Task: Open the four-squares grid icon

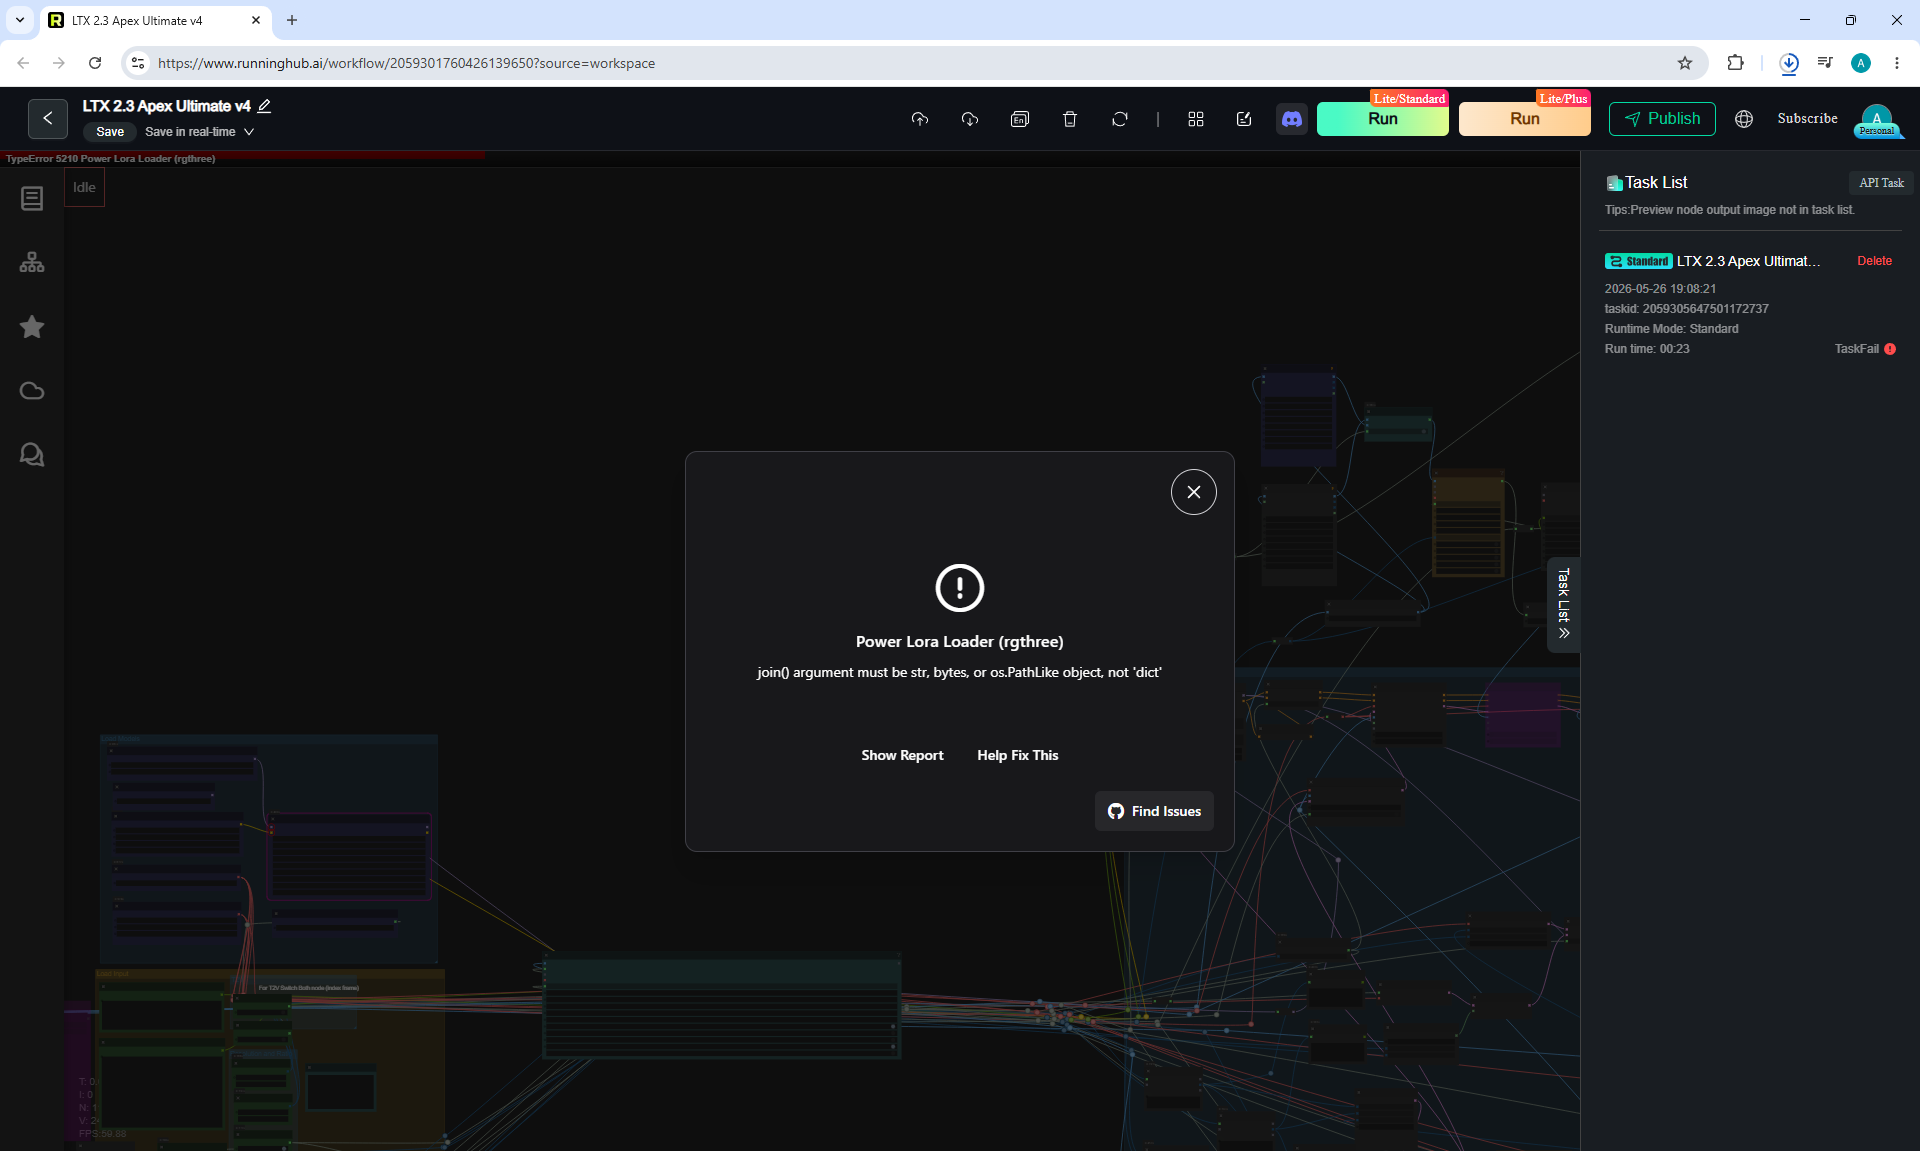Action: pos(1196,119)
